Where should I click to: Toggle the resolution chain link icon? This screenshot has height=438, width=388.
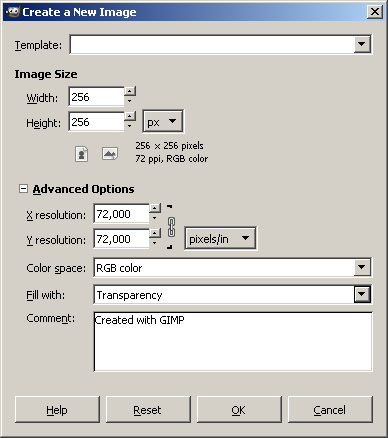point(171,227)
